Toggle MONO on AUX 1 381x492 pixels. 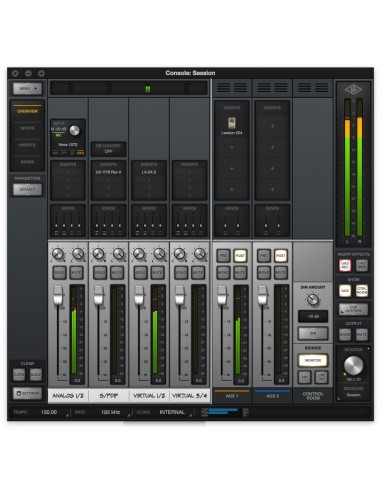pos(223,273)
